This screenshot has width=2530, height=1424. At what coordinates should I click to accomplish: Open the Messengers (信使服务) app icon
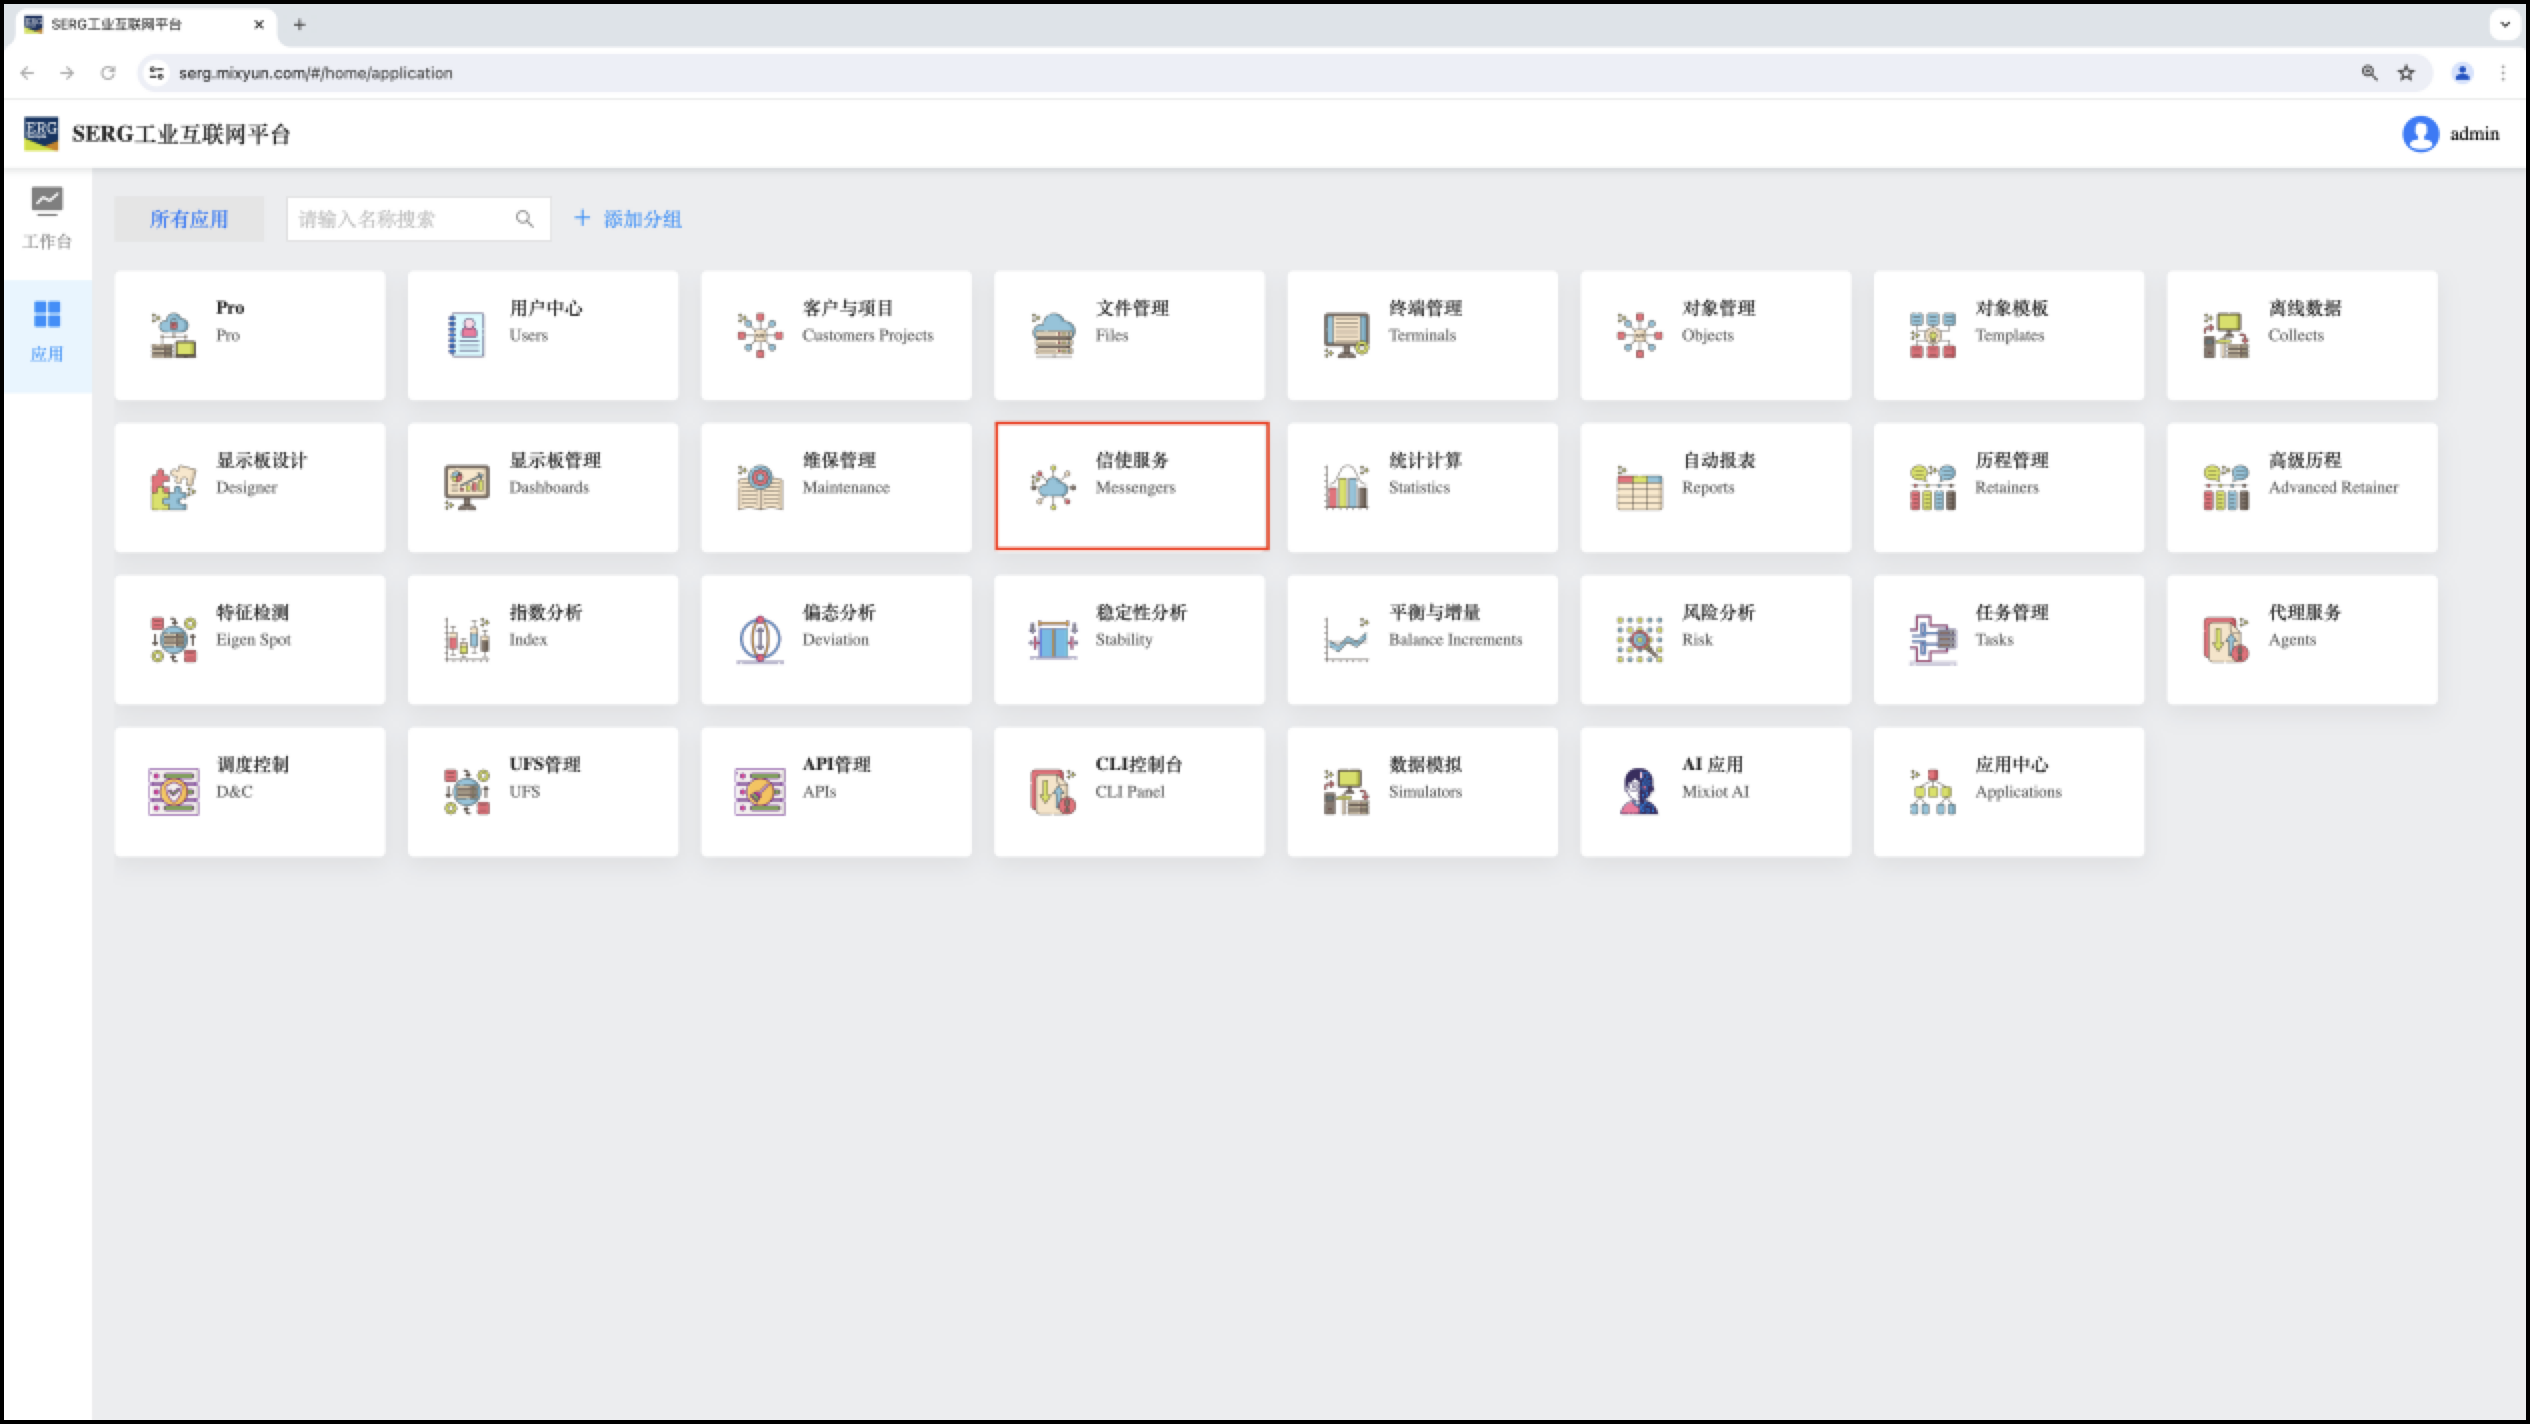(1053, 487)
